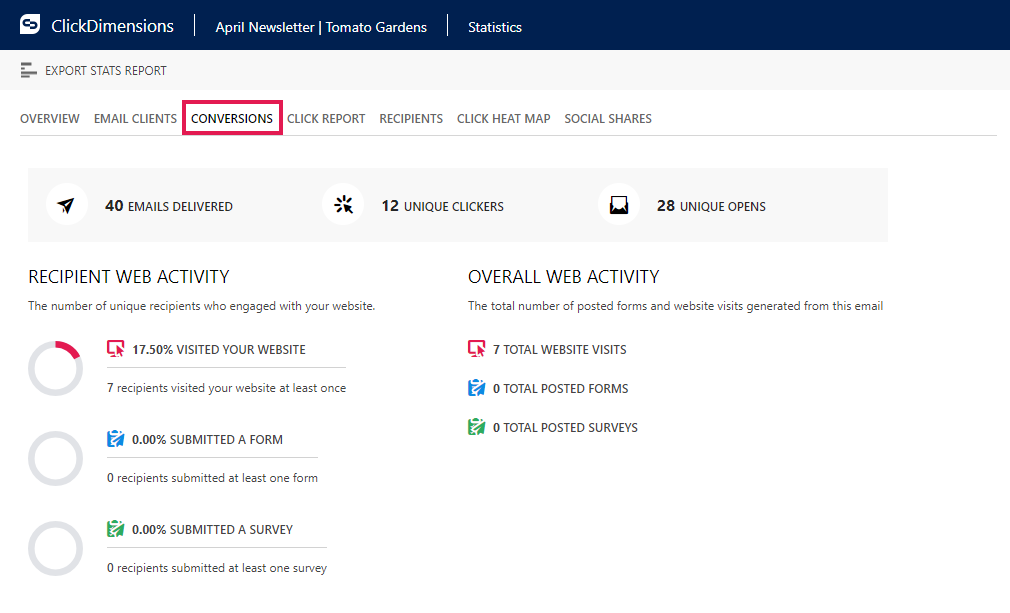The height and width of the screenshot is (613, 1010).
Task: Click the 17.50% Visited Your Website label
Action: click(219, 350)
